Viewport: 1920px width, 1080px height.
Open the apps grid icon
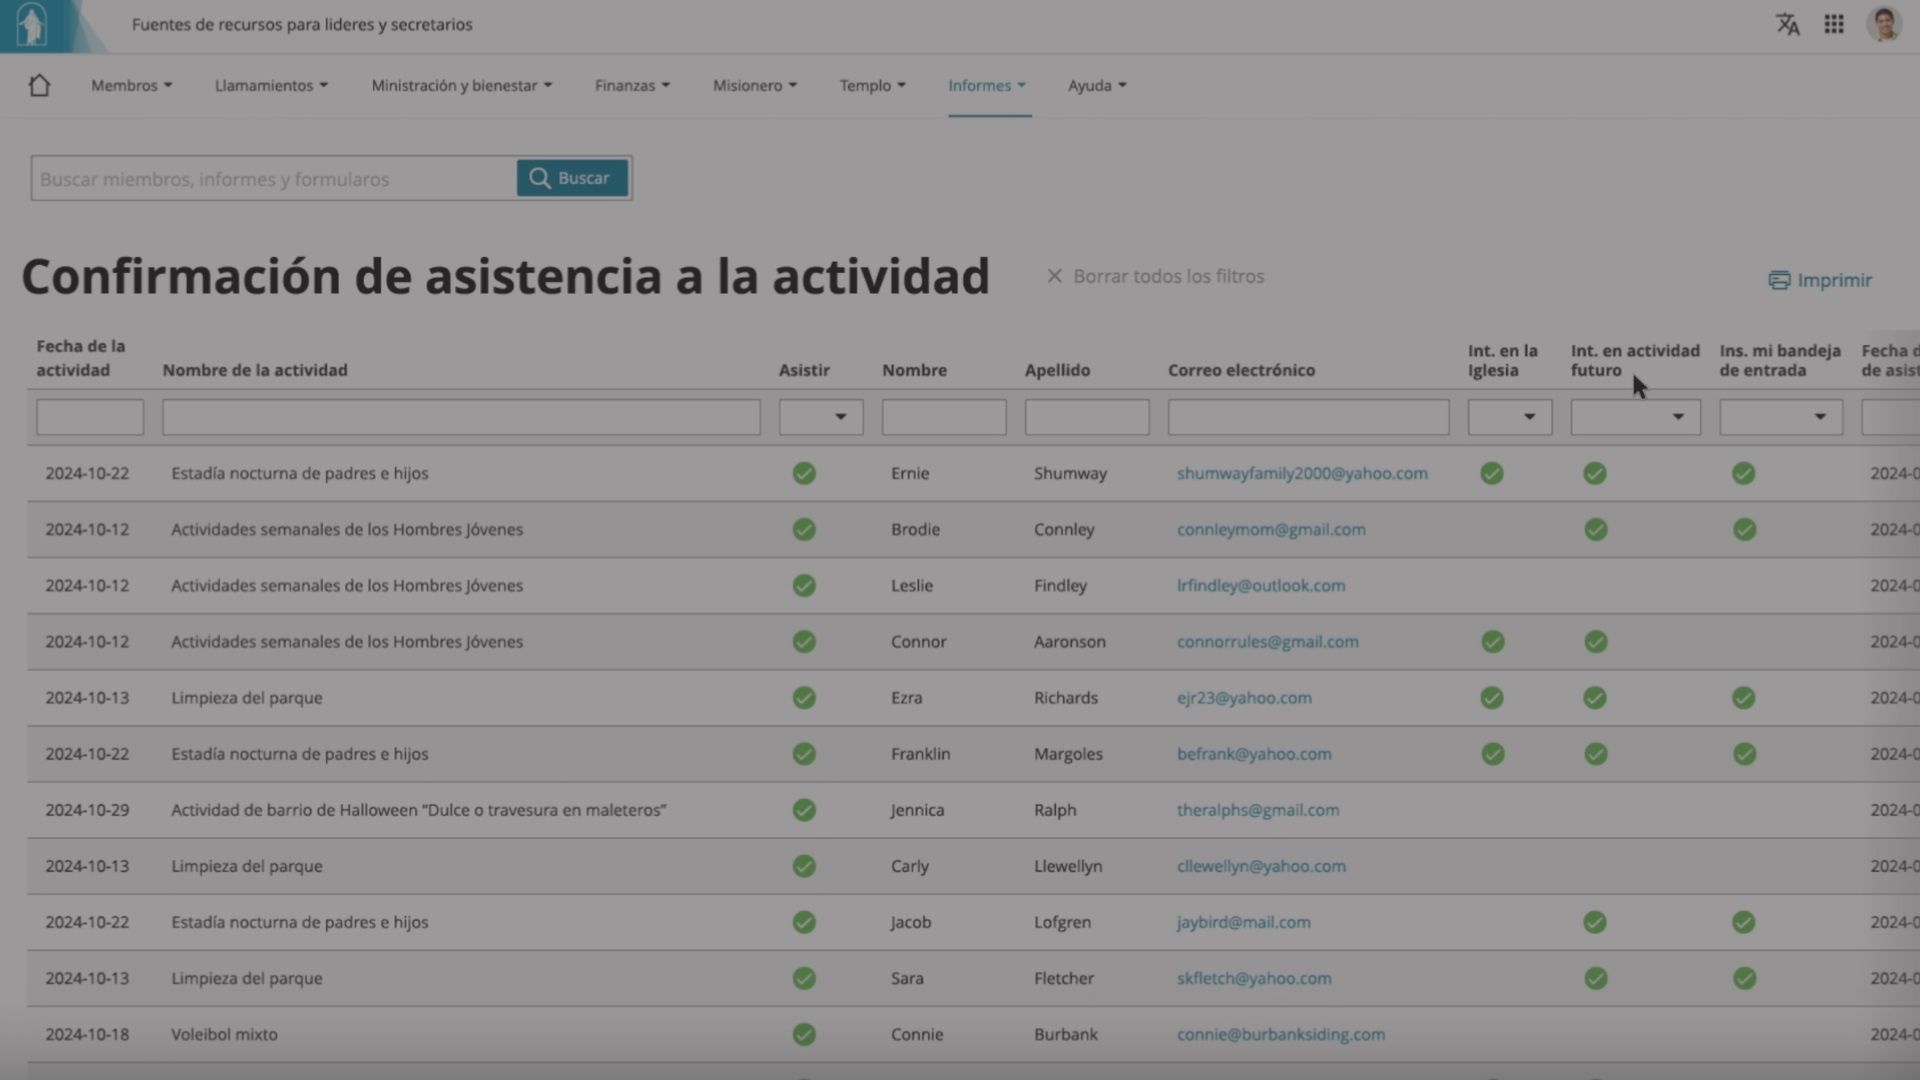click(x=1834, y=24)
